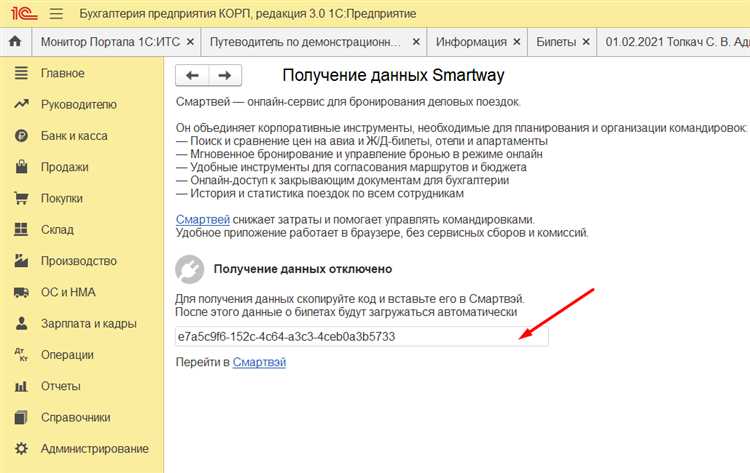Open the Руководителю section
Image resolution: width=750 pixels, height=473 pixels.
click(79, 104)
